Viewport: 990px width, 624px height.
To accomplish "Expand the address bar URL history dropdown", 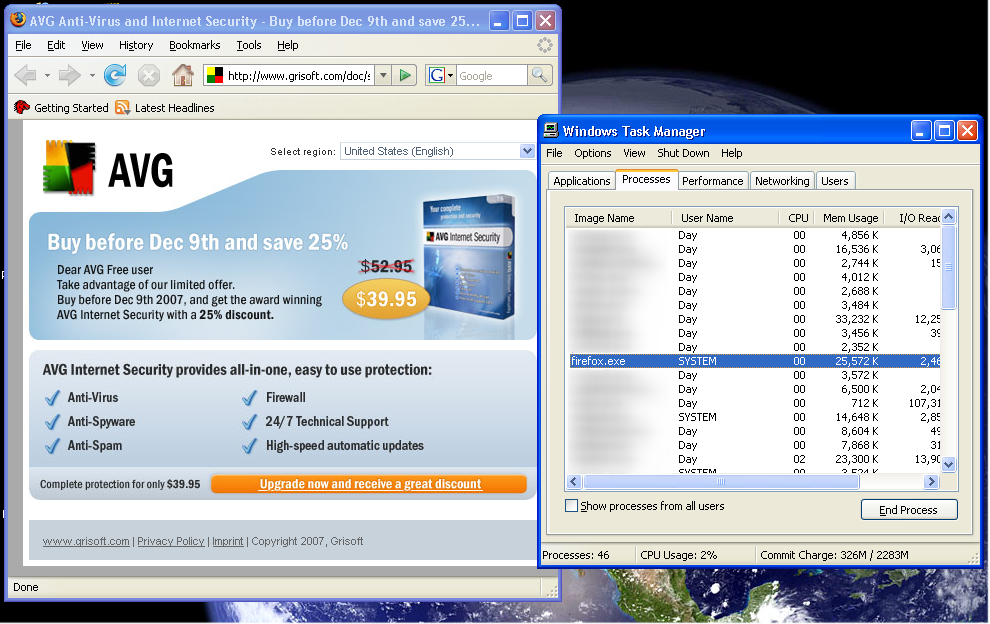I will 383,76.
